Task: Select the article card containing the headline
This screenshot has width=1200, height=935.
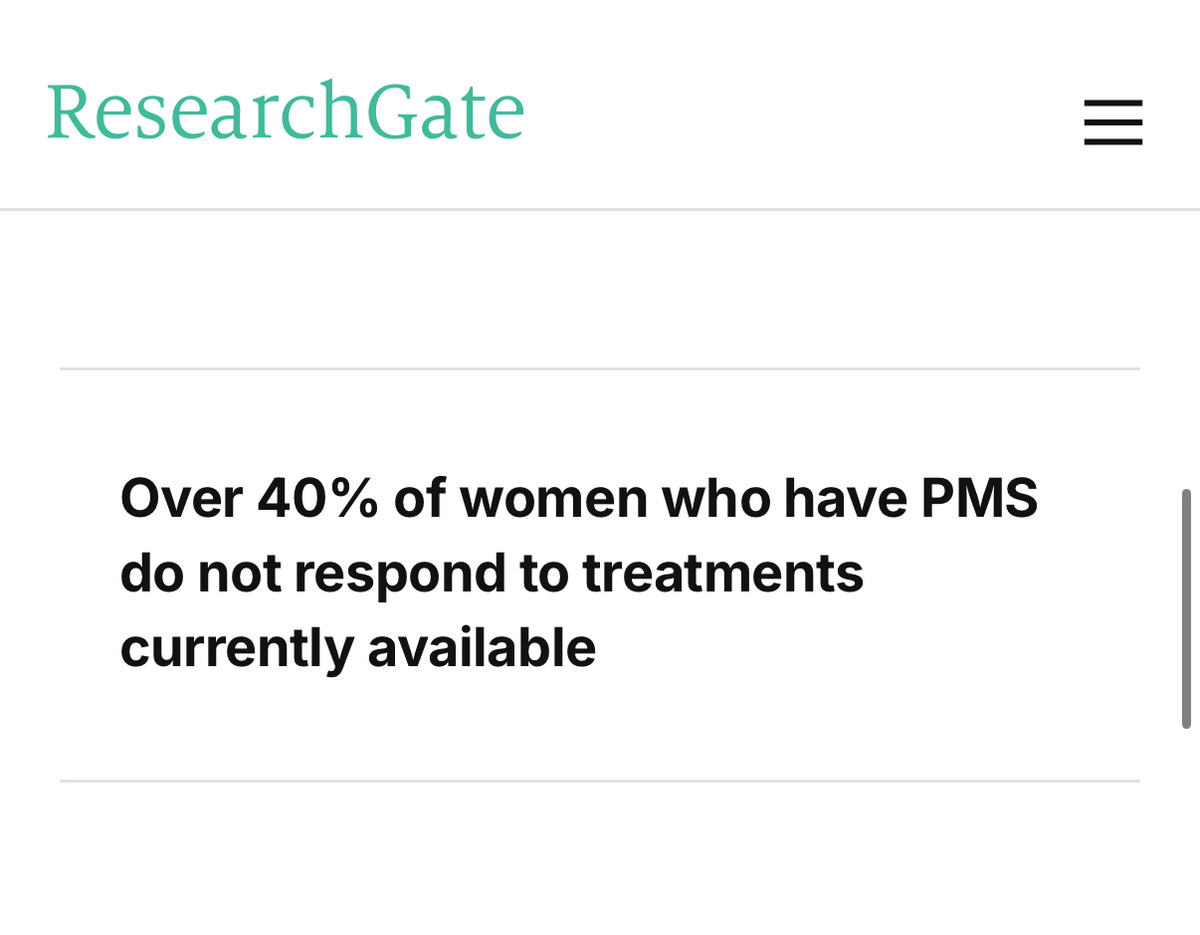Action: [600, 572]
